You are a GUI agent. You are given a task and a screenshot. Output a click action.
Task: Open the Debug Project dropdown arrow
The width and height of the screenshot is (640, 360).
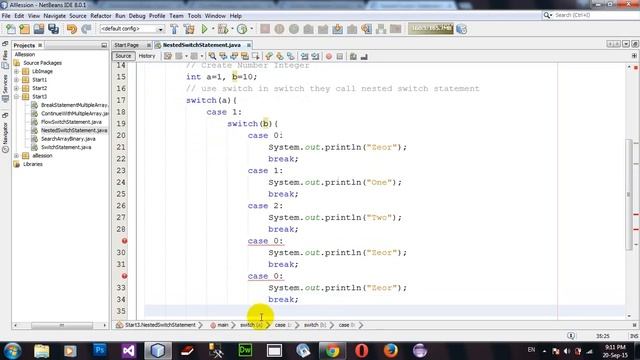[232, 29]
